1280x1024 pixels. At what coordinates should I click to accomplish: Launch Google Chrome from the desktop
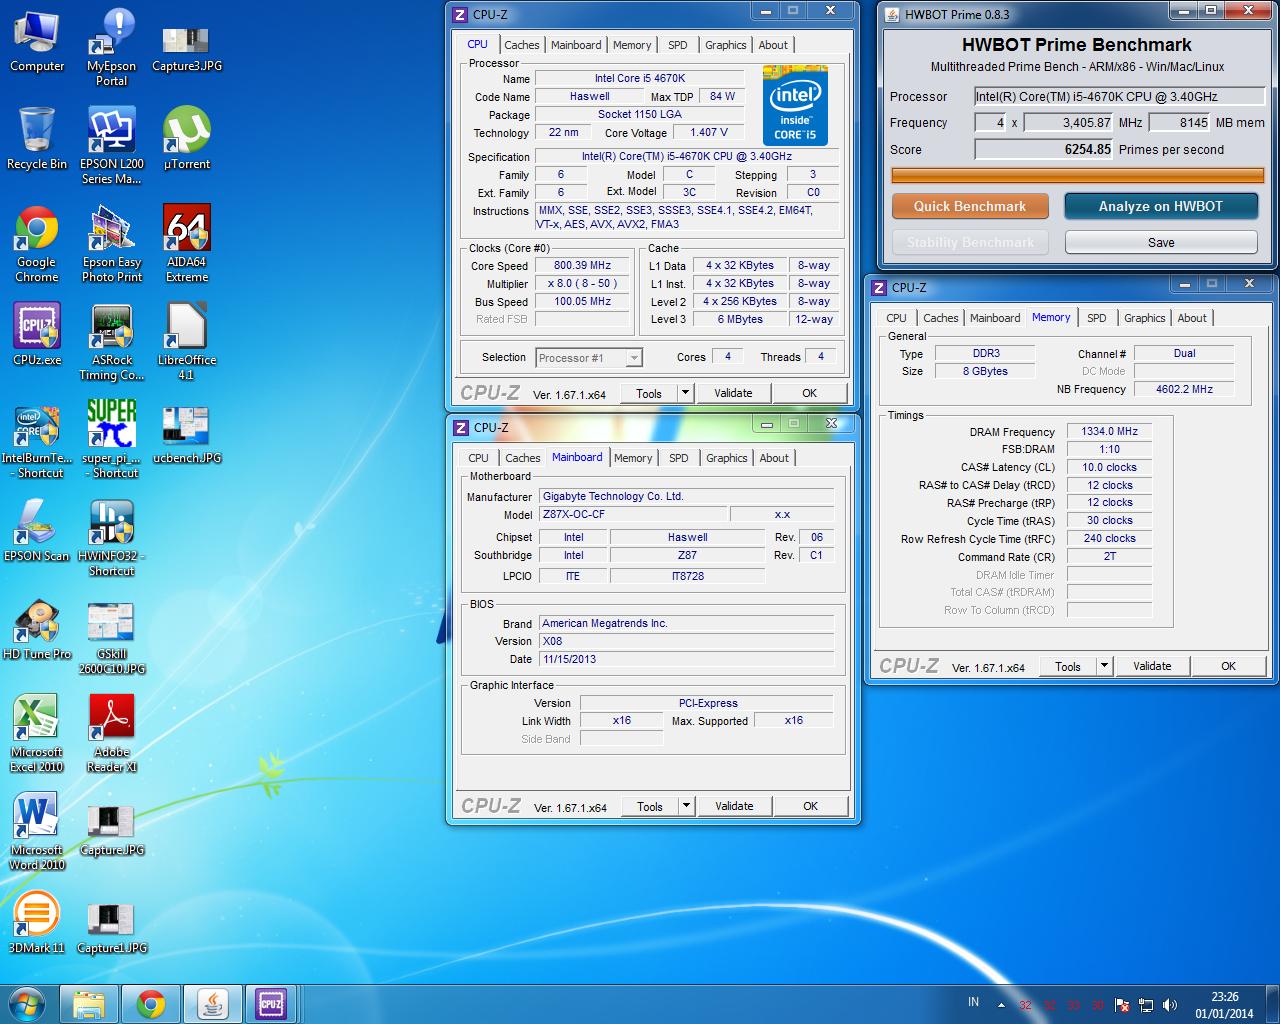[x=37, y=244]
